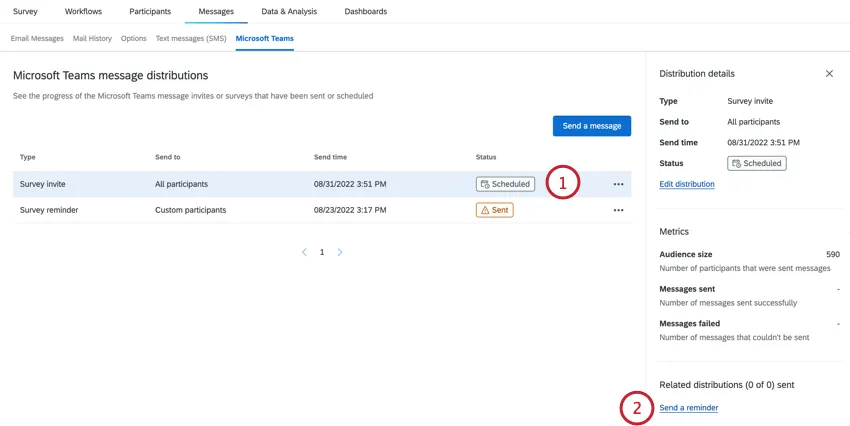Go to Data & Analysis tab
850x426 pixels.
tap(289, 12)
